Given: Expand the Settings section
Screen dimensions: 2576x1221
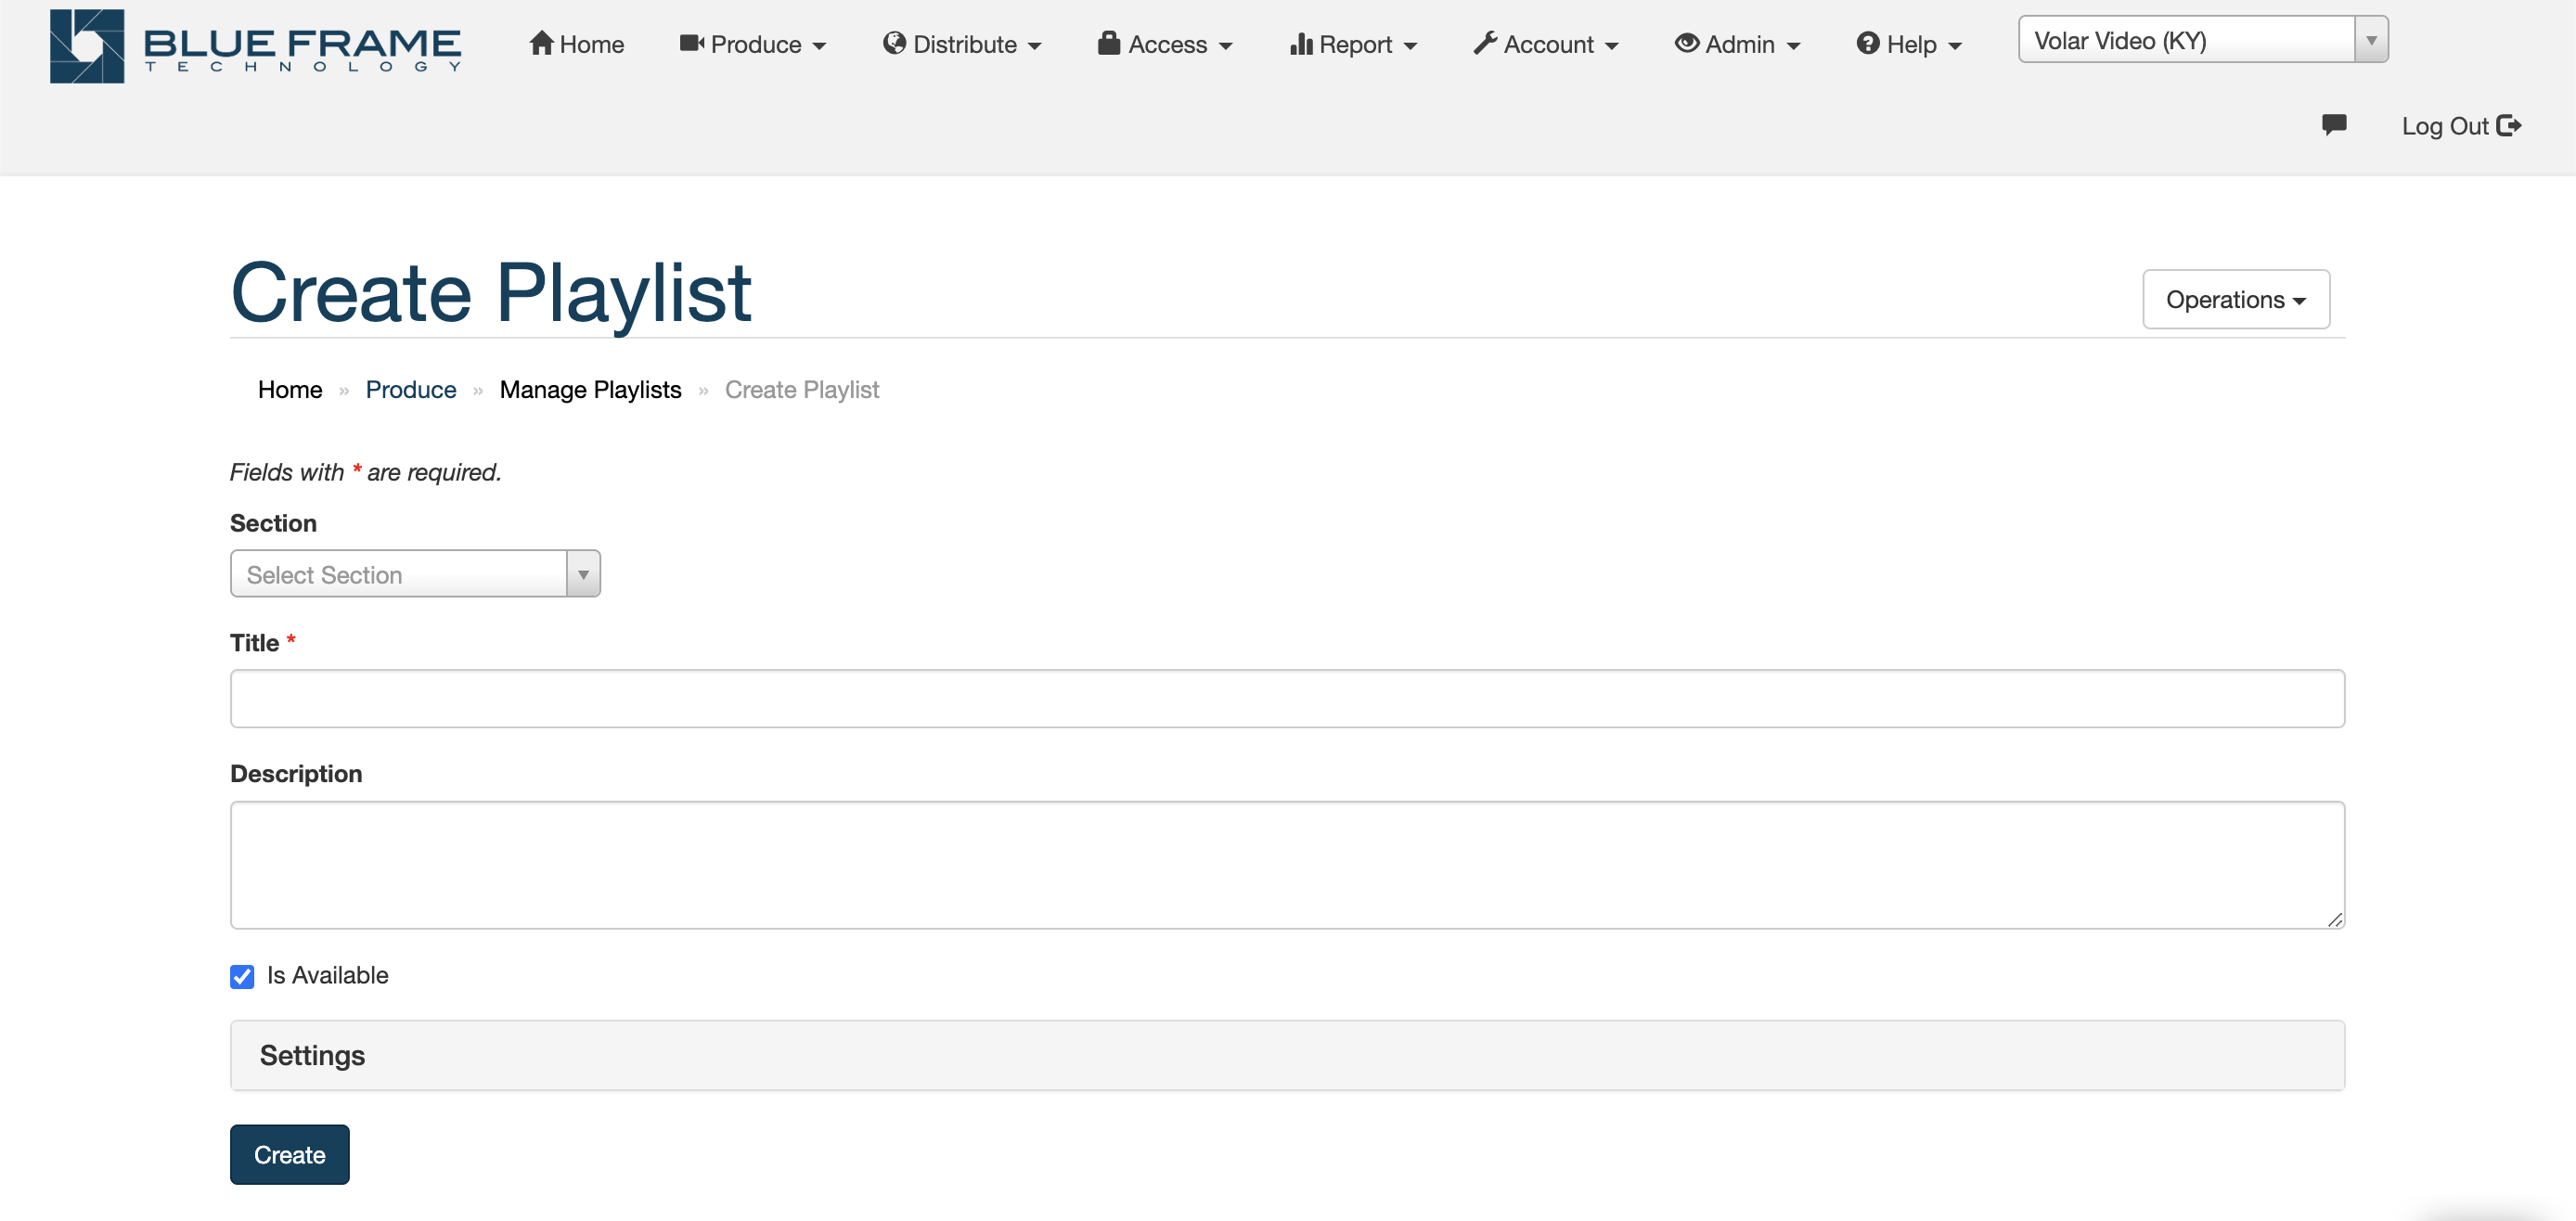Looking at the screenshot, I should coord(312,1055).
